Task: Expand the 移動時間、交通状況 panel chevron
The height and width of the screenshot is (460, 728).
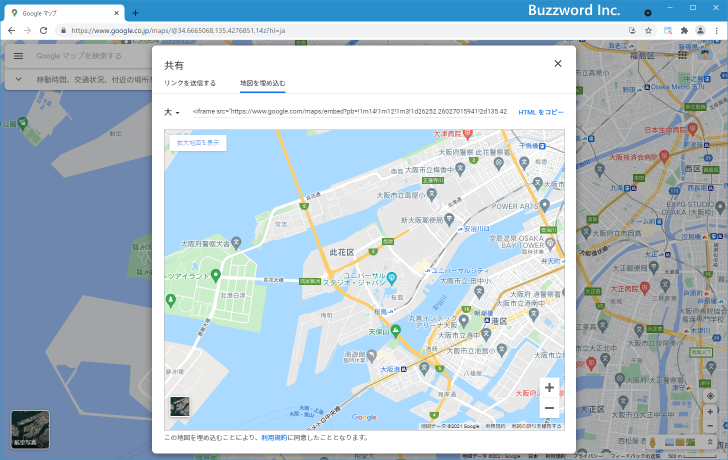Action: pos(18,79)
